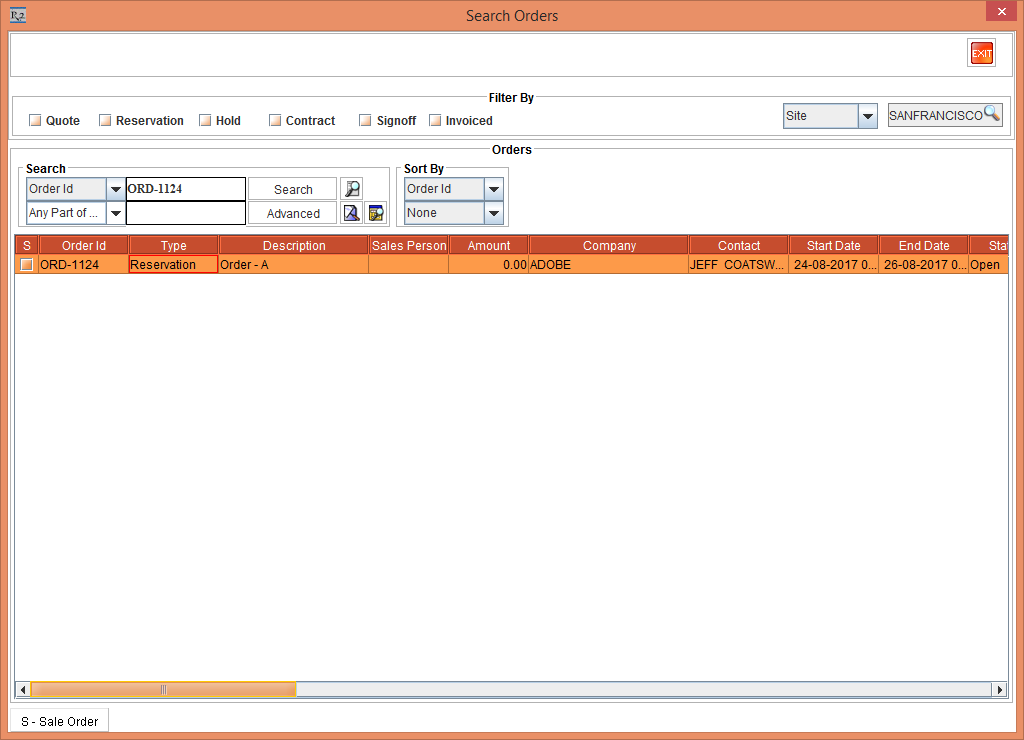The width and height of the screenshot is (1024, 740).
Task: Click the right arrow of horizontal scrollbar
Action: point(998,690)
